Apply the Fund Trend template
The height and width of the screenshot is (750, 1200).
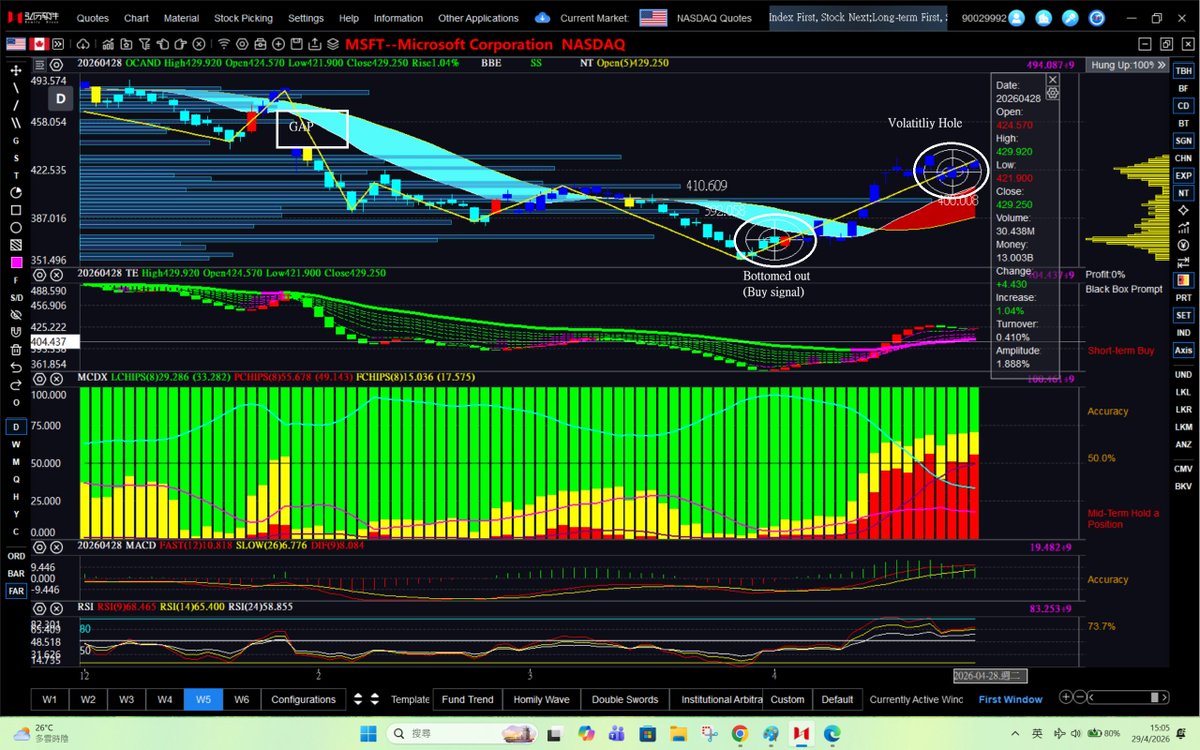click(x=467, y=699)
